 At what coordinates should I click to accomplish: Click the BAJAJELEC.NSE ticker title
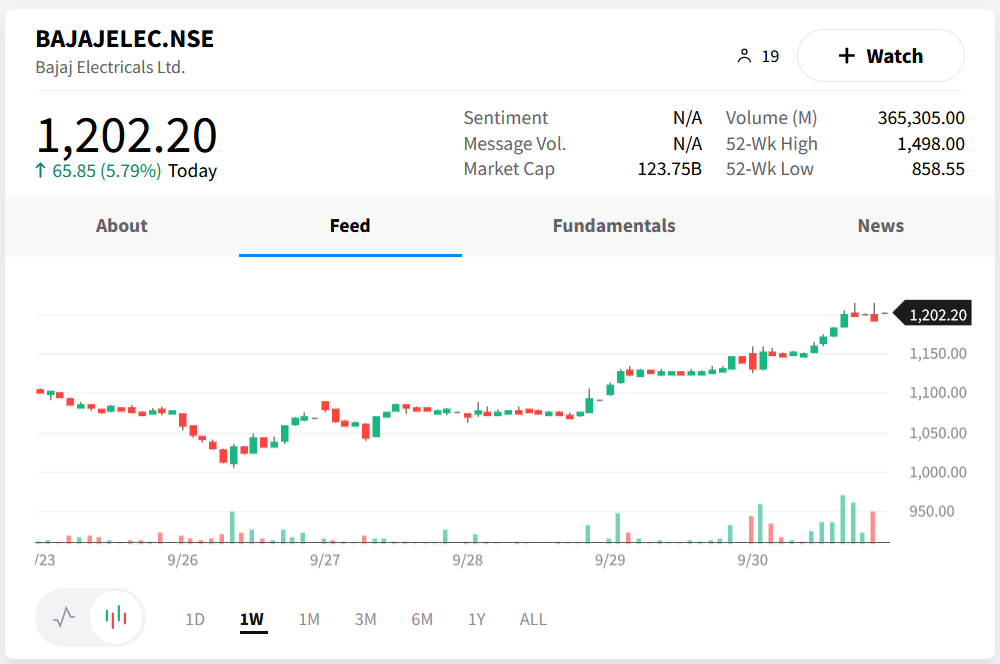[125, 39]
